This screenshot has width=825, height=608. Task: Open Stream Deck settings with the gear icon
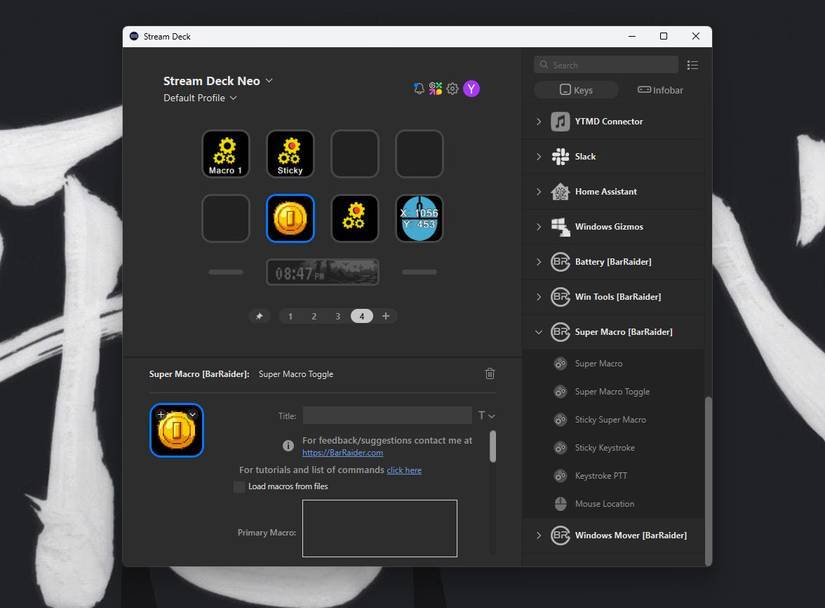[453, 88]
